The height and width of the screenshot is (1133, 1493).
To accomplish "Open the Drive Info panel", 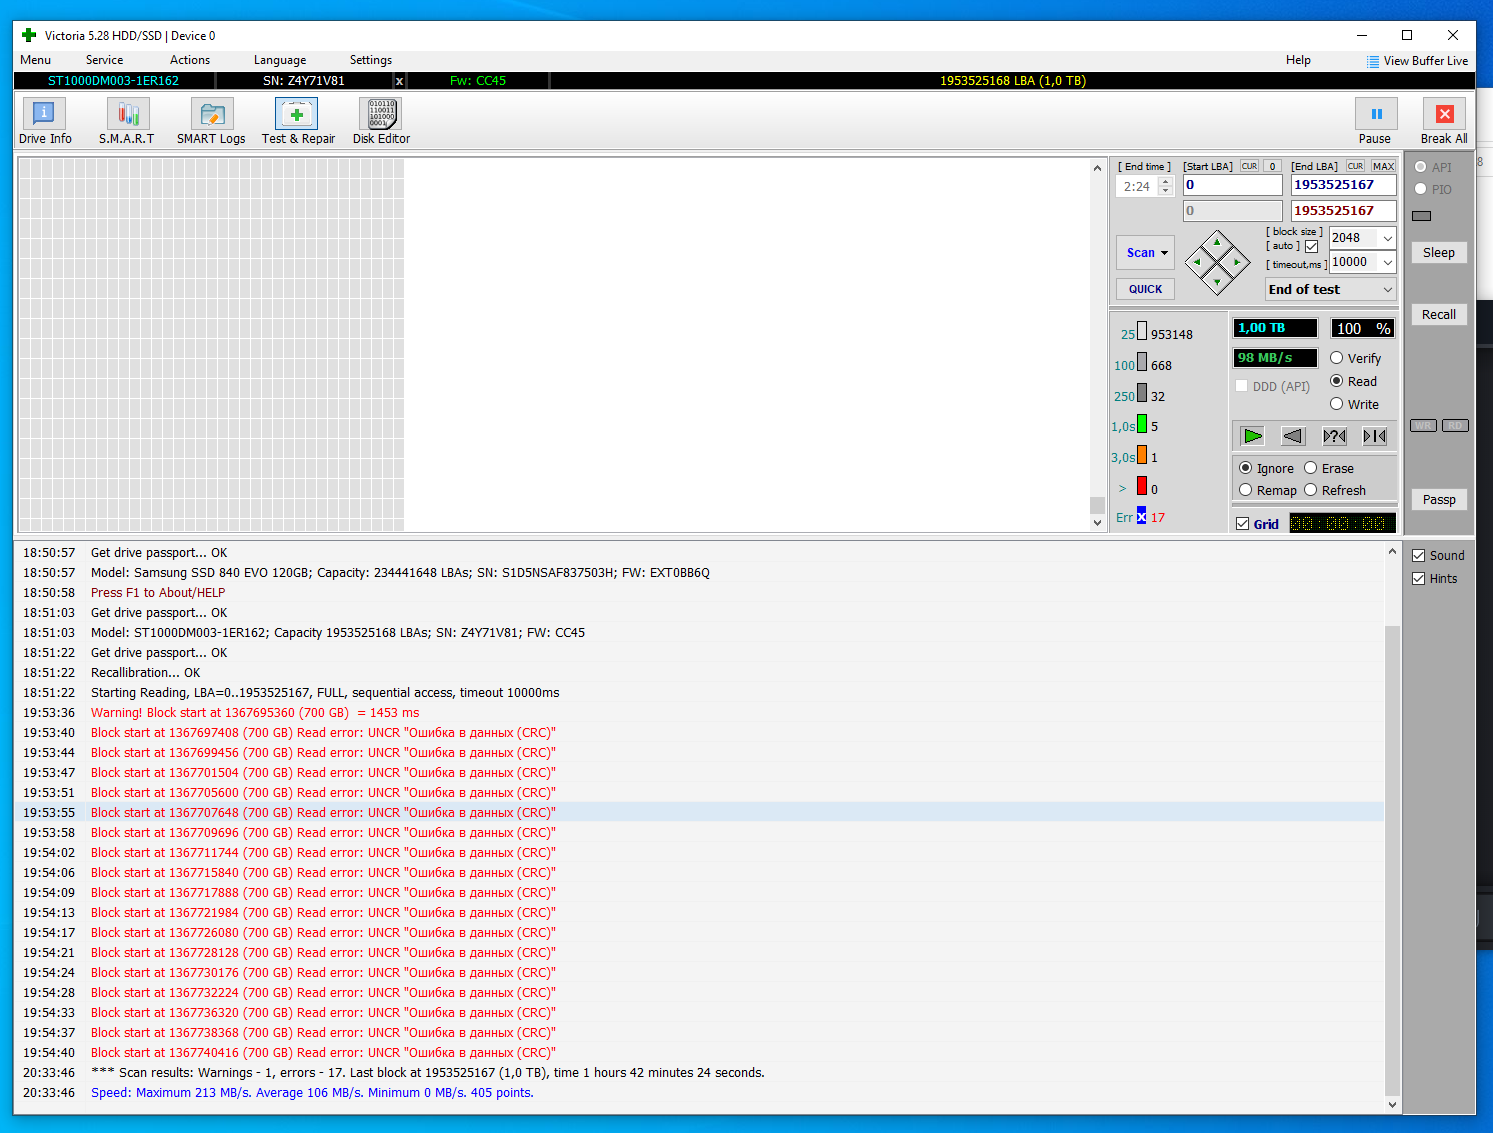I will click(x=44, y=114).
